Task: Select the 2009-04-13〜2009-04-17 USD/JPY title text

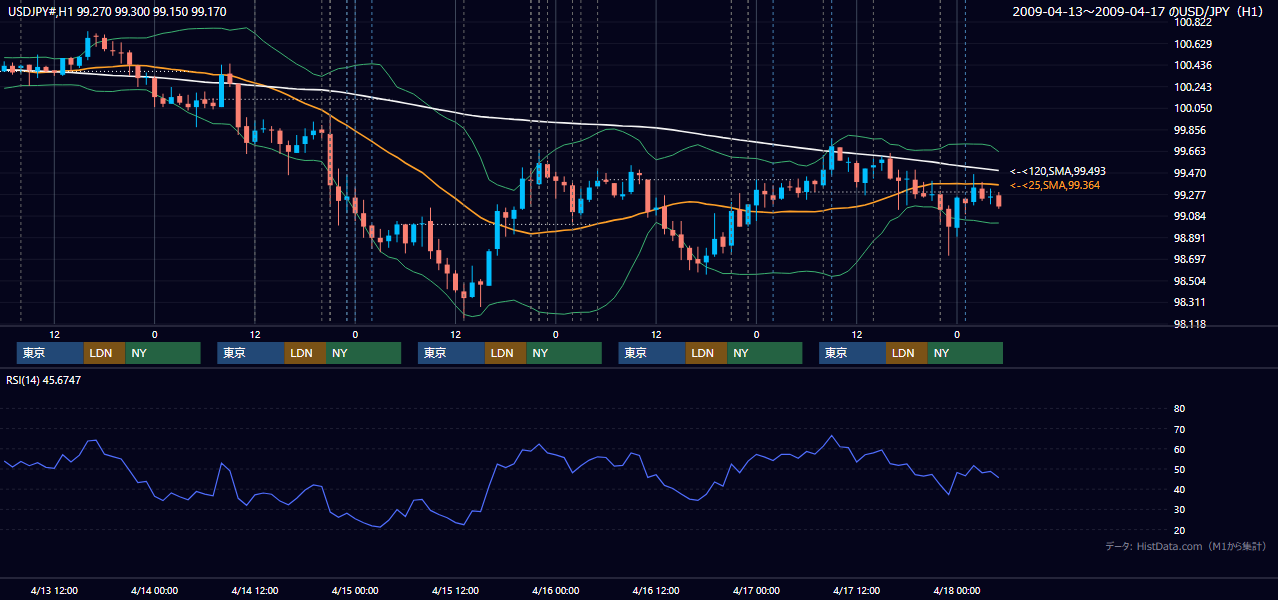Action: (1139, 11)
